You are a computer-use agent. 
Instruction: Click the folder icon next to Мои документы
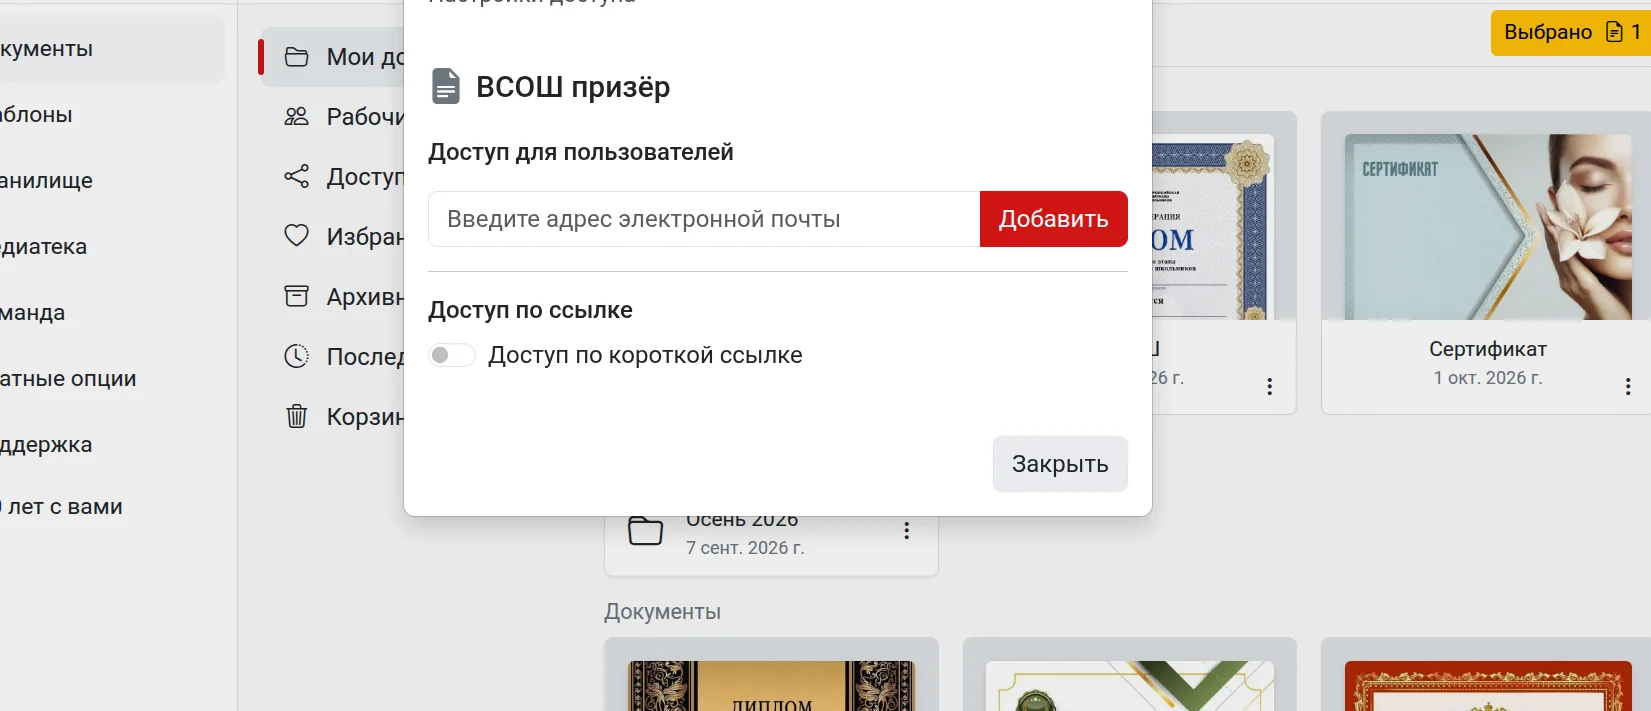297,57
